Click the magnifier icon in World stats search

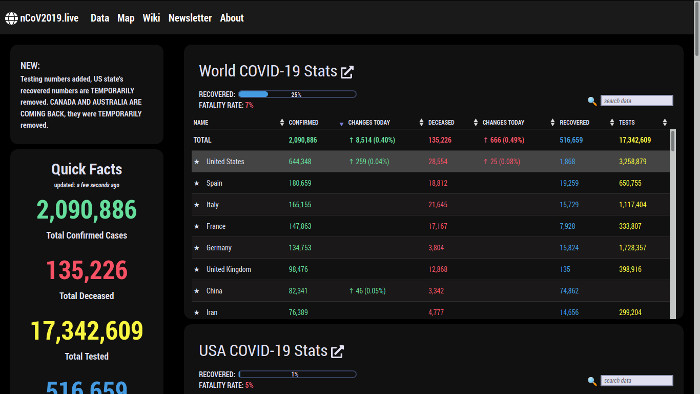pyautogui.click(x=592, y=101)
